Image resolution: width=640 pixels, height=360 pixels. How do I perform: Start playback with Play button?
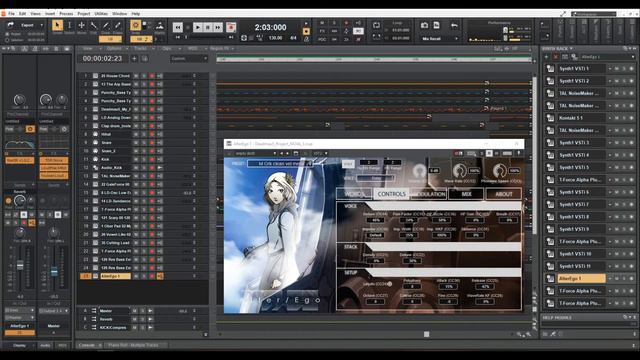click(x=198, y=27)
